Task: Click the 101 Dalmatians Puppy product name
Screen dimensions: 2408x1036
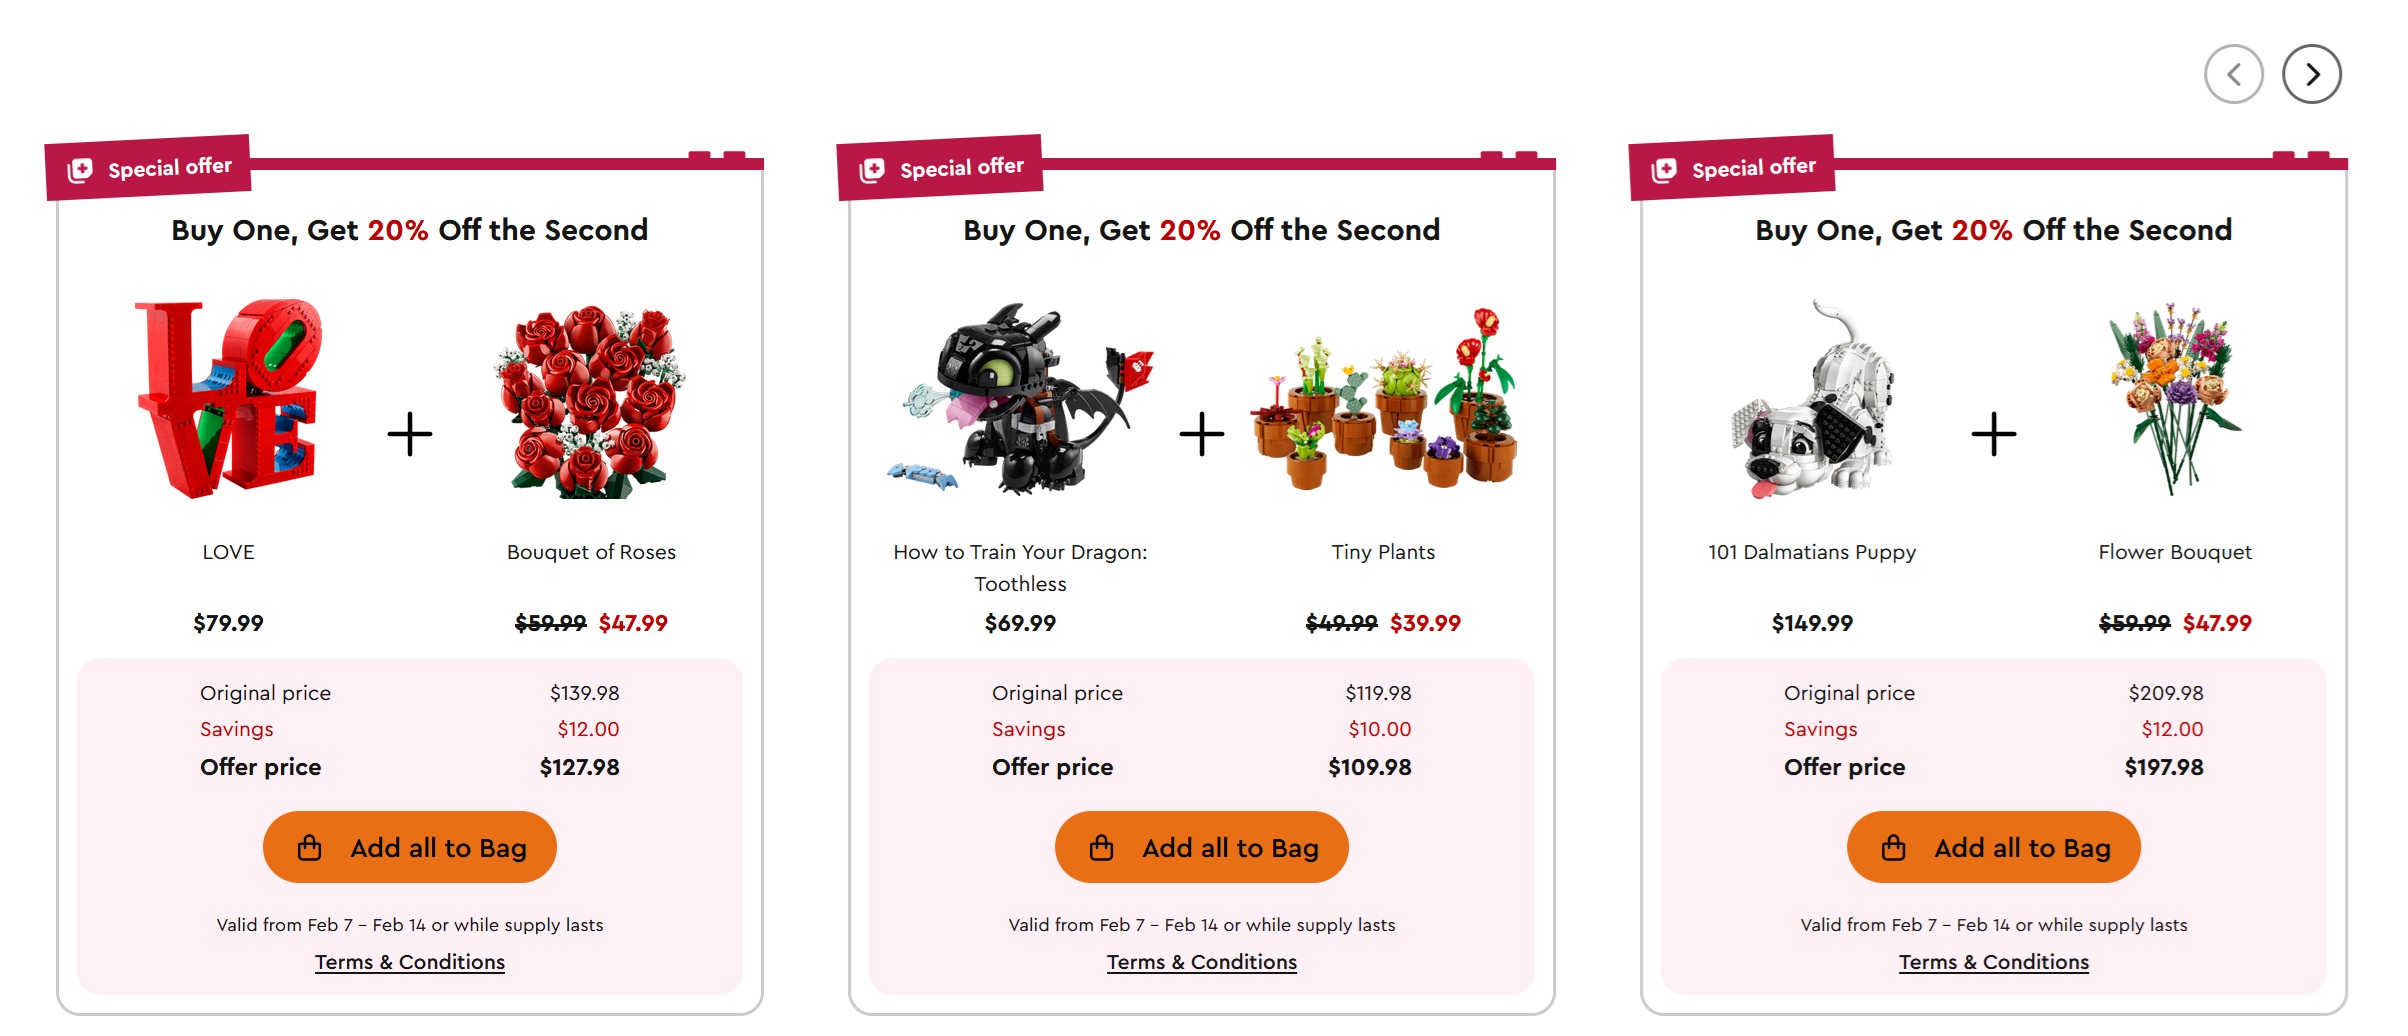Action: point(1812,552)
